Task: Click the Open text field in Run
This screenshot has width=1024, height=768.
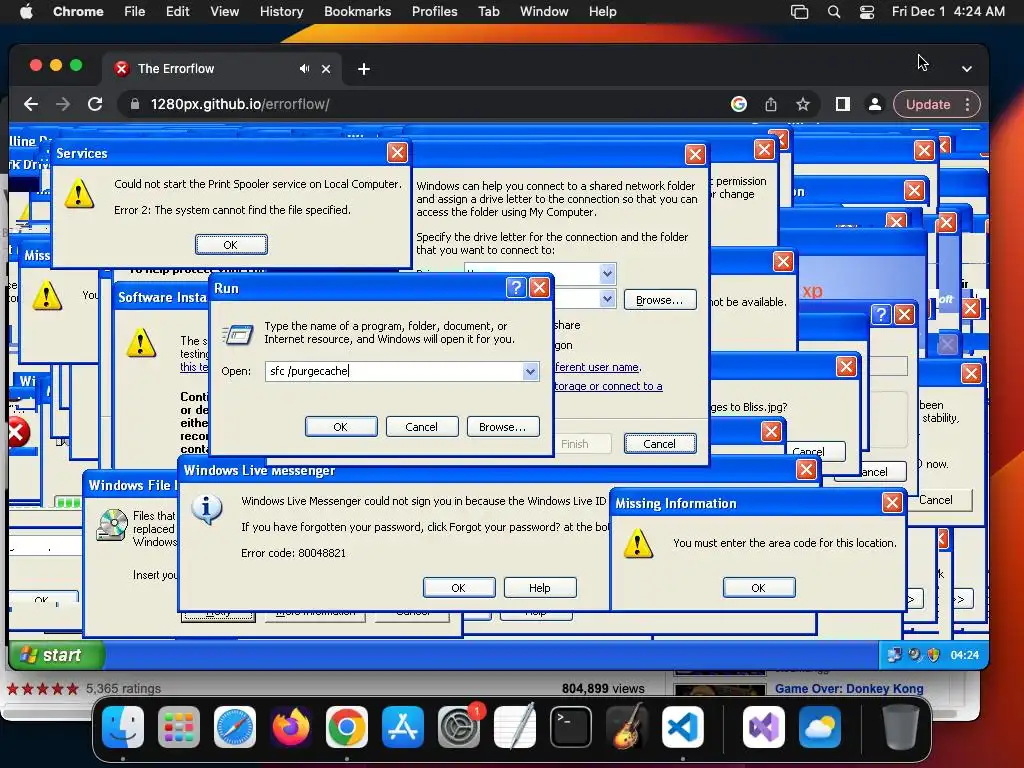Action: [394, 371]
